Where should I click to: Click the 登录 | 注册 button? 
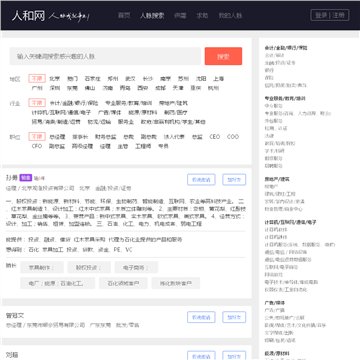330,15
